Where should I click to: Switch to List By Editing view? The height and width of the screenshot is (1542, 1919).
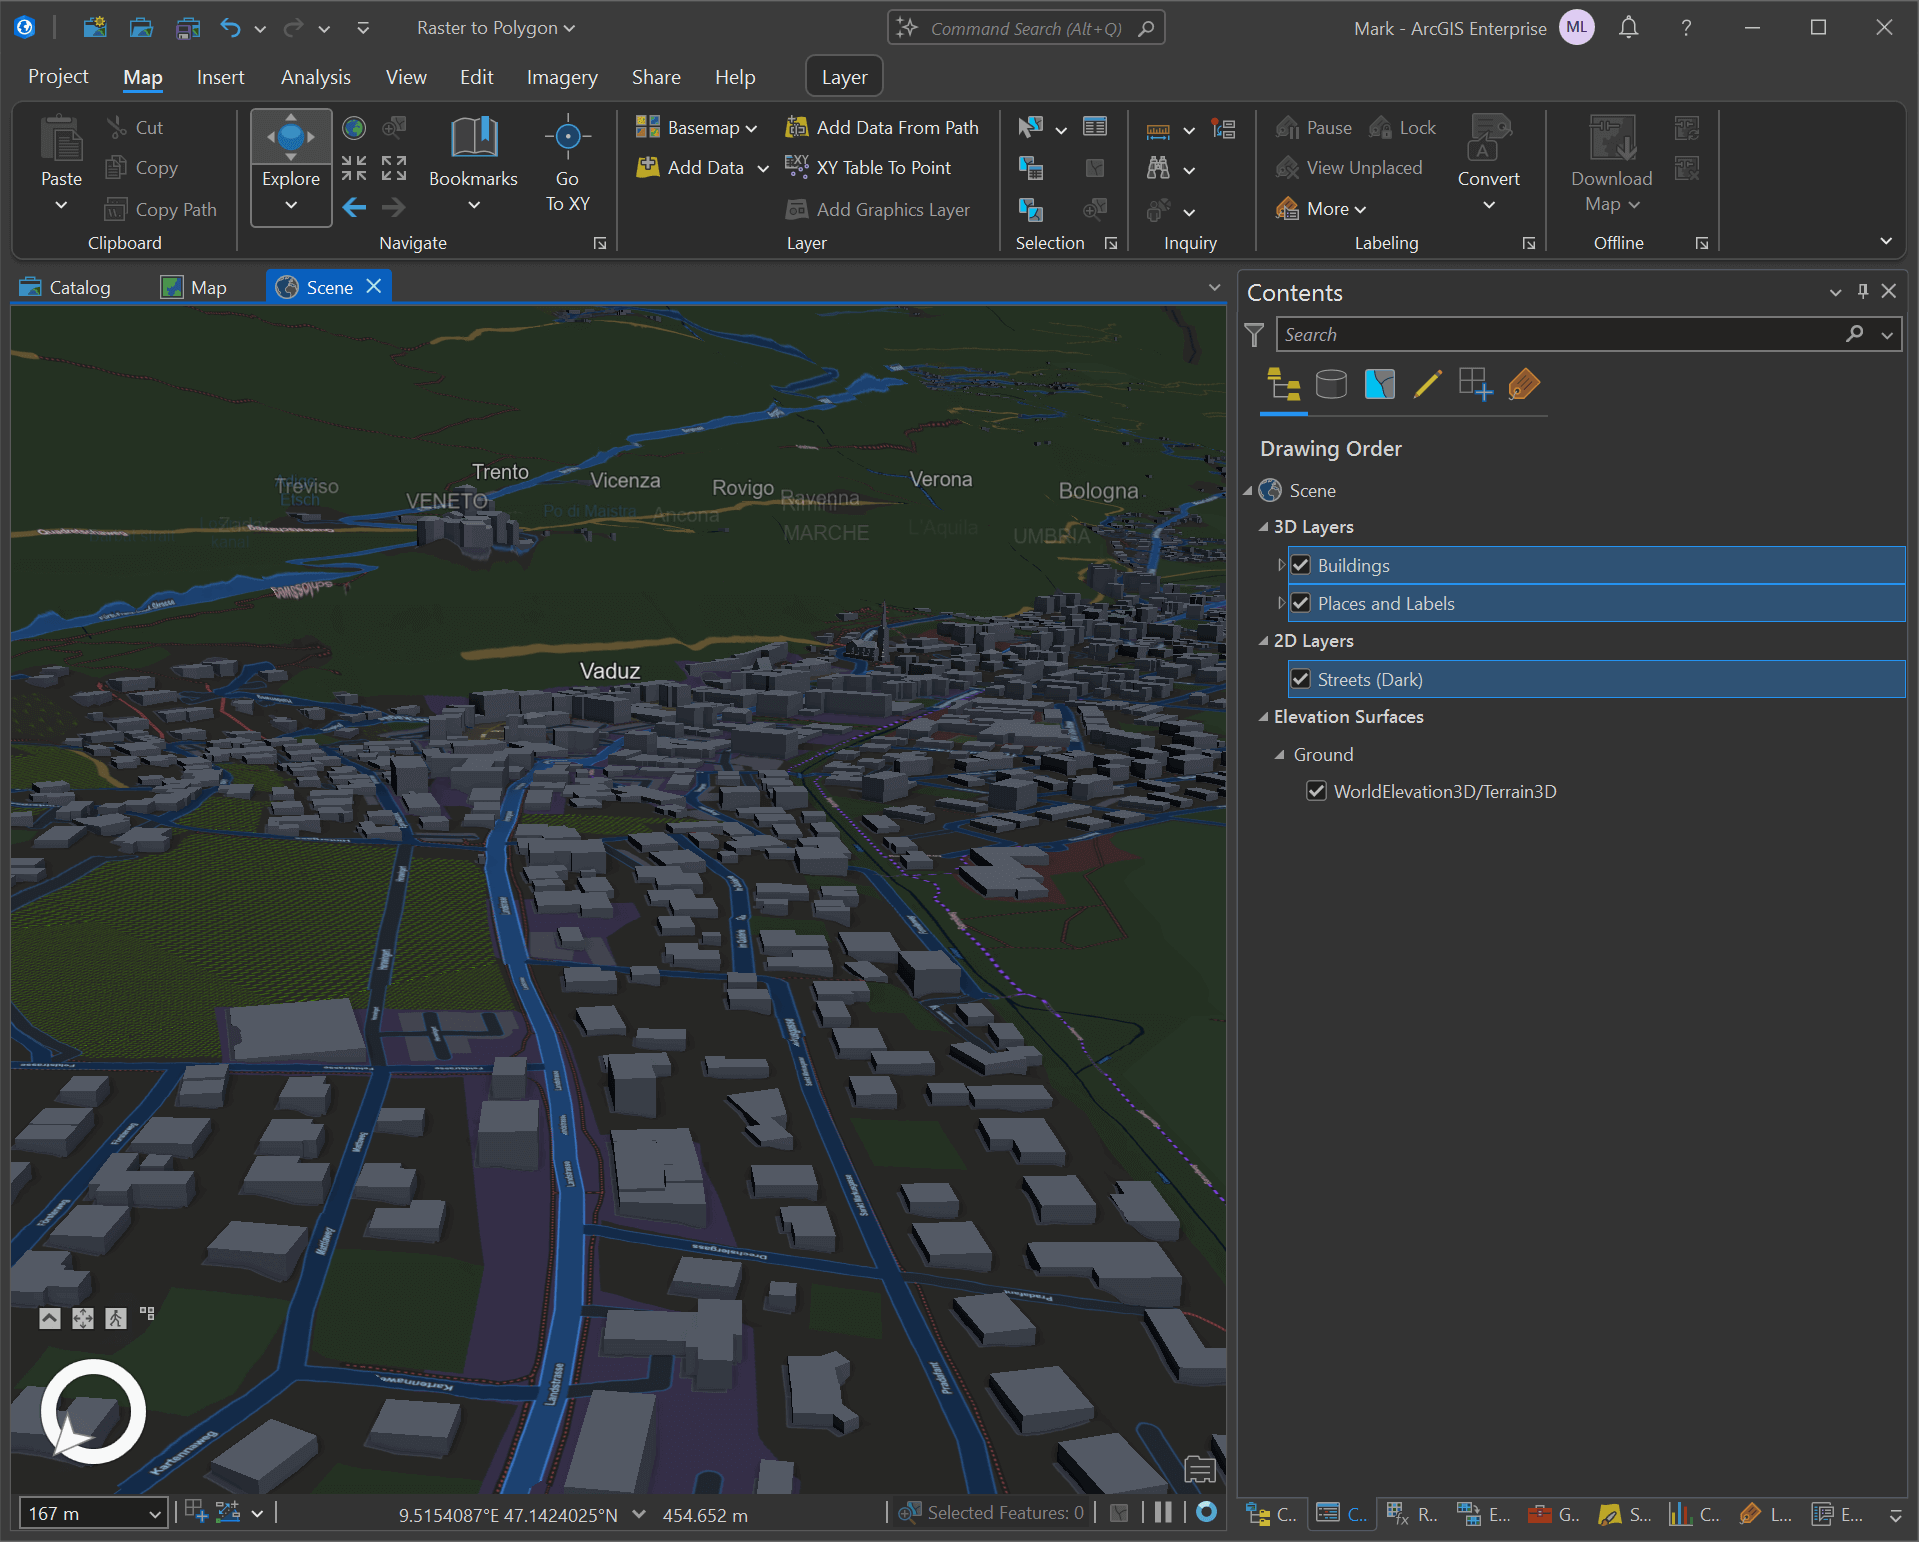(x=1427, y=385)
